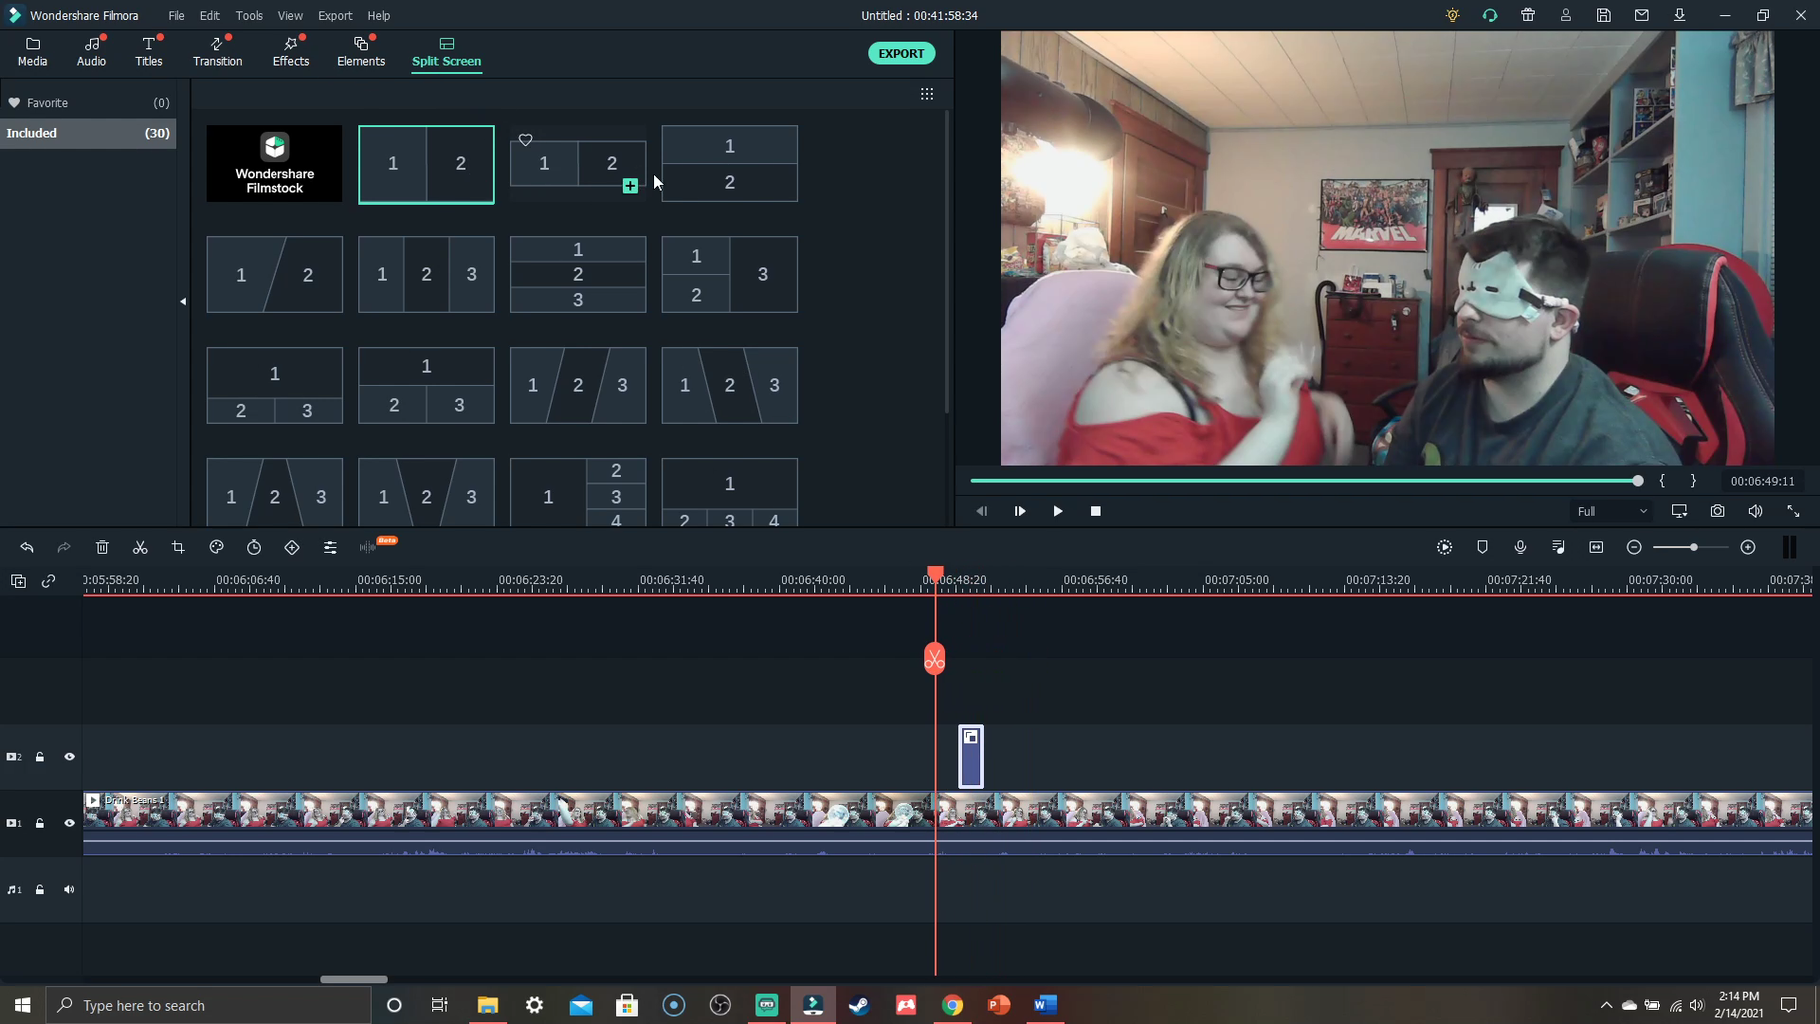1820x1024 pixels.
Task: Lock audio track 1
Action: pos(40,889)
